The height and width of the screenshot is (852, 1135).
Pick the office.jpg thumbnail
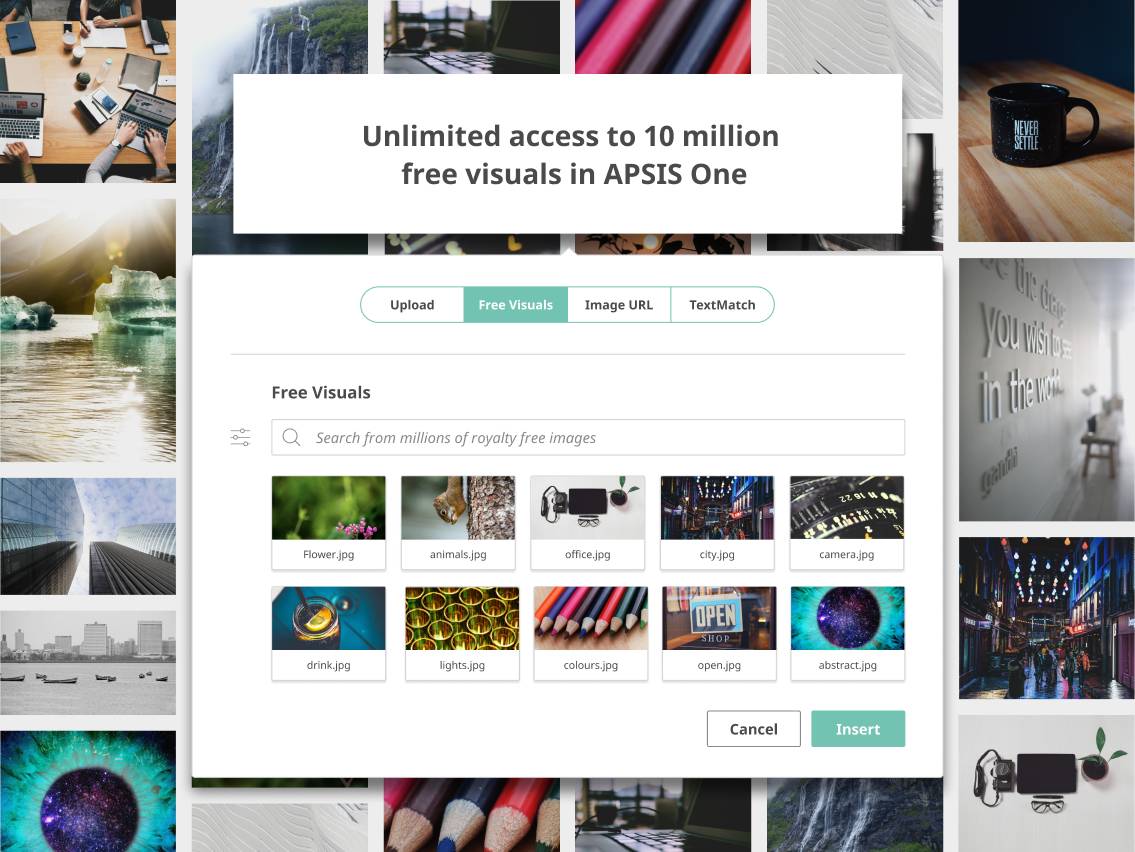588,523
